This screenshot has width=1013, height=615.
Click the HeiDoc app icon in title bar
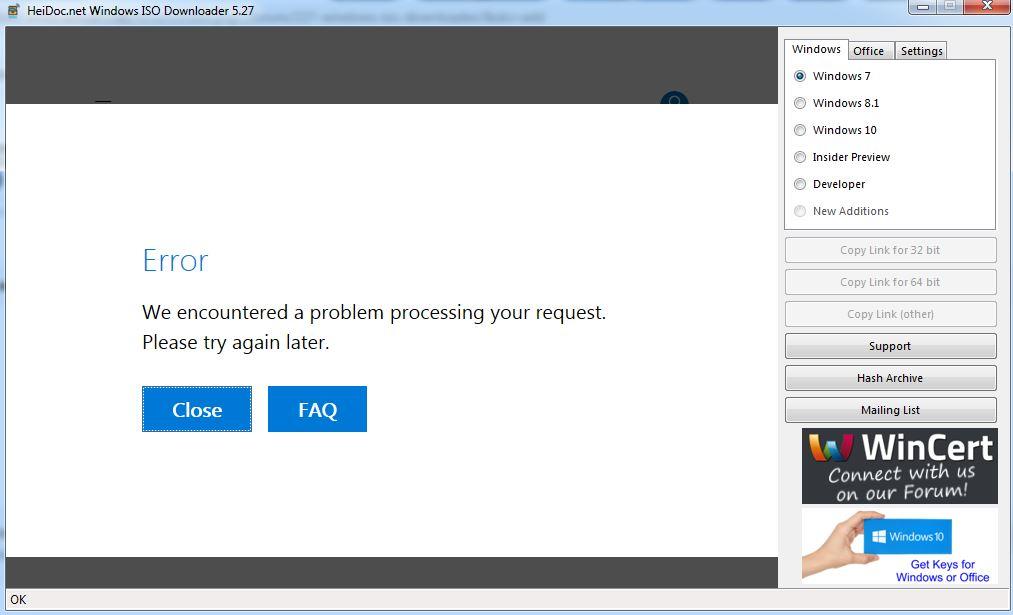[13, 9]
